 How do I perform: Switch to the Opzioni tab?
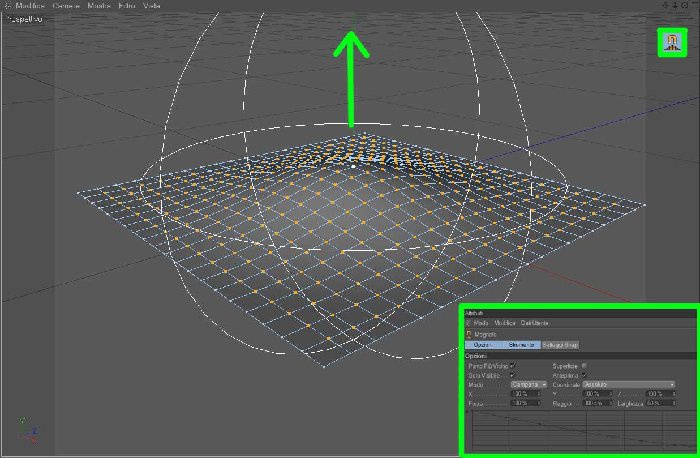(483, 345)
